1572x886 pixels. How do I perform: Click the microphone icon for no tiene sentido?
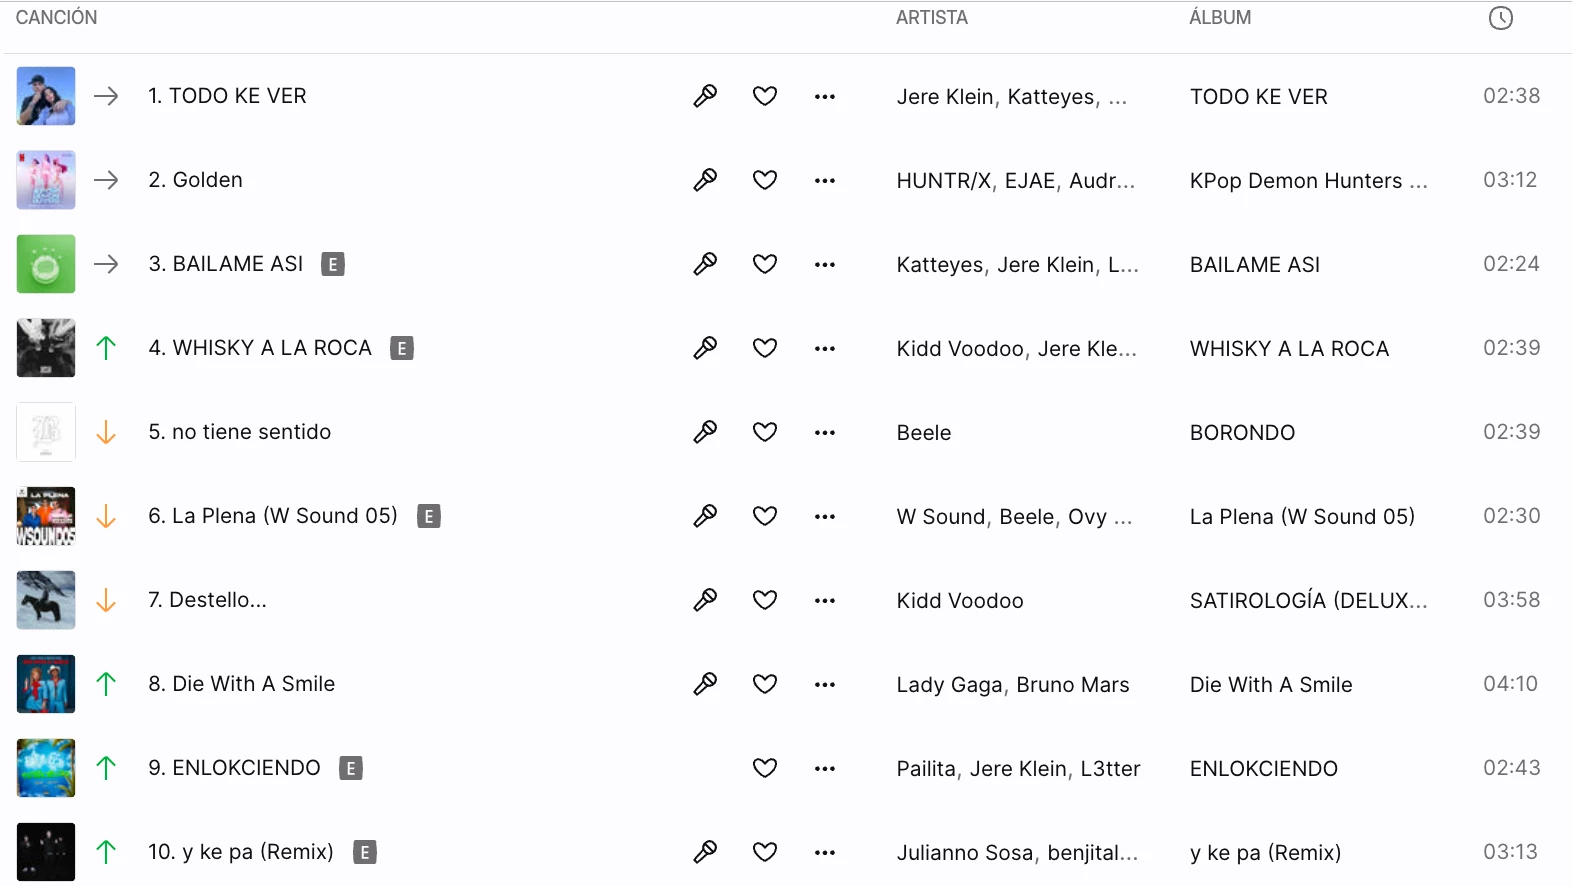705,432
